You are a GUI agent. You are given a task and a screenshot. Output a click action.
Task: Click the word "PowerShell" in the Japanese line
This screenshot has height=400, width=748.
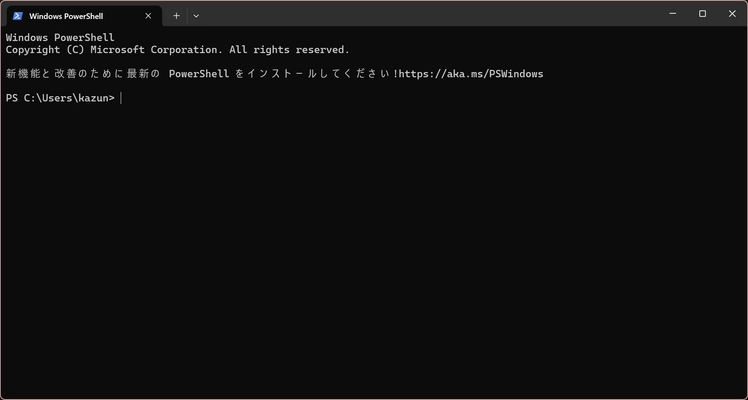199,74
